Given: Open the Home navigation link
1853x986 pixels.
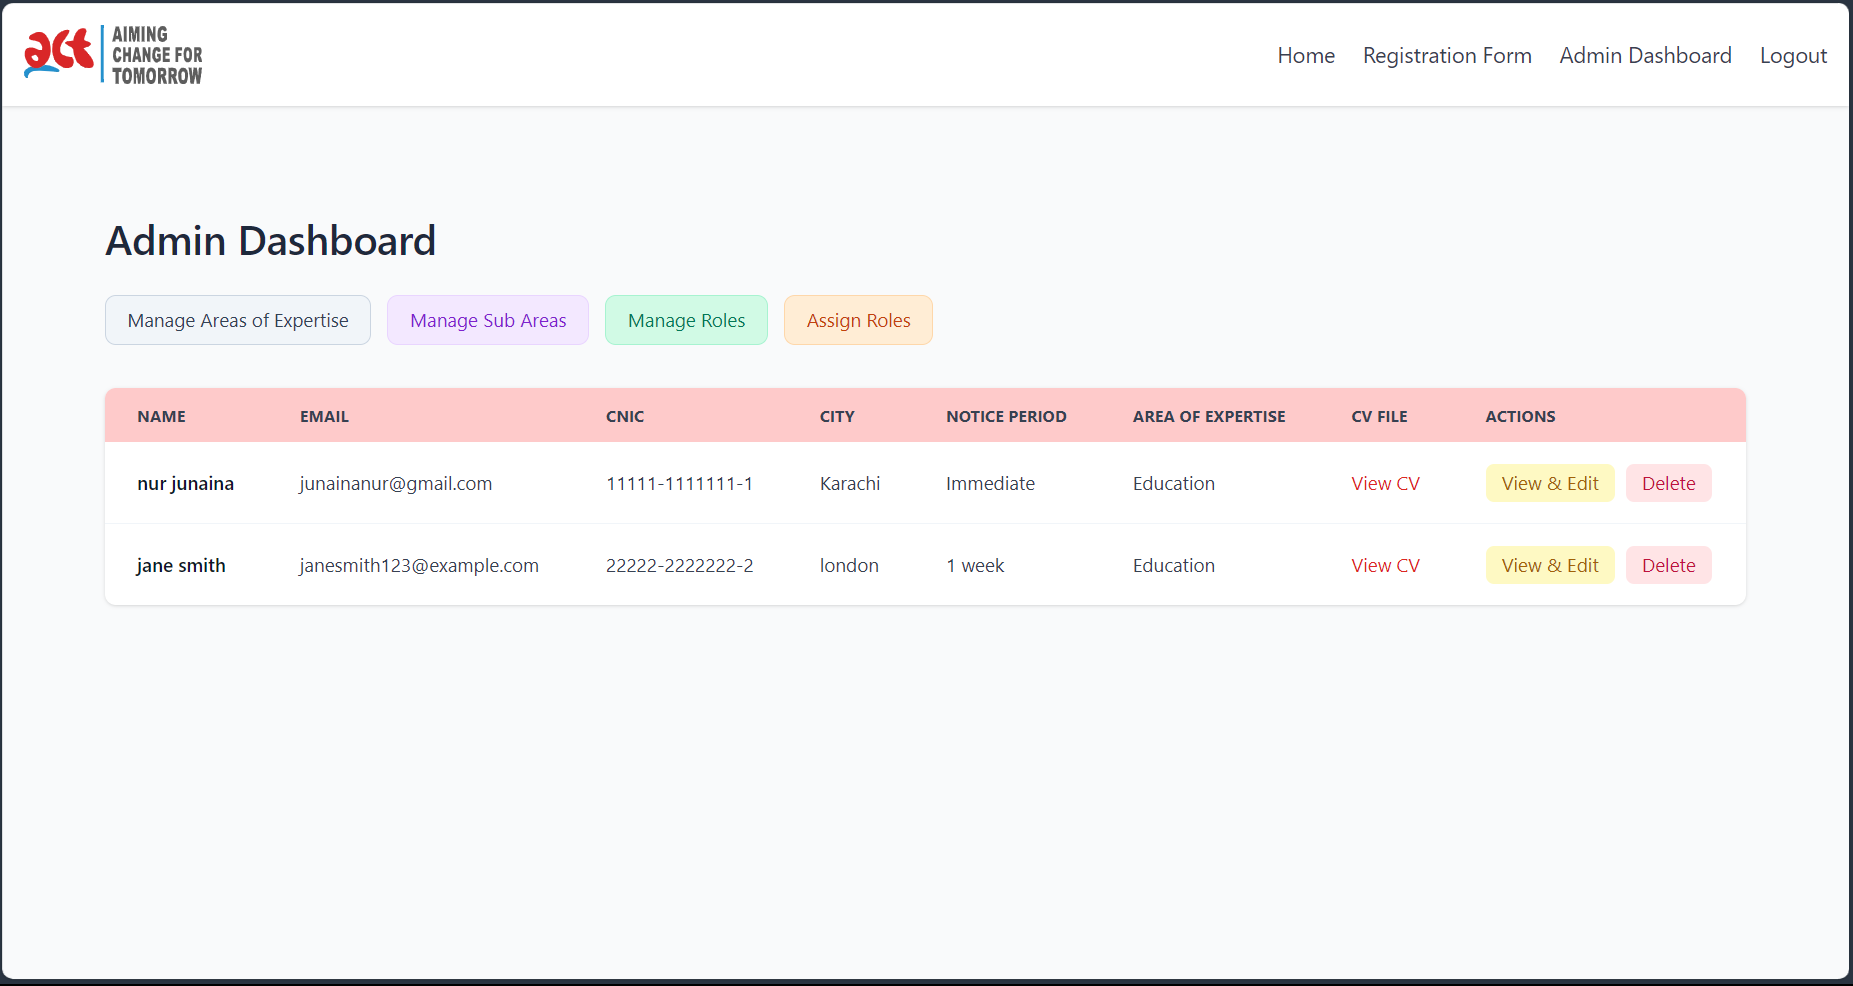Looking at the screenshot, I should pos(1305,56).
